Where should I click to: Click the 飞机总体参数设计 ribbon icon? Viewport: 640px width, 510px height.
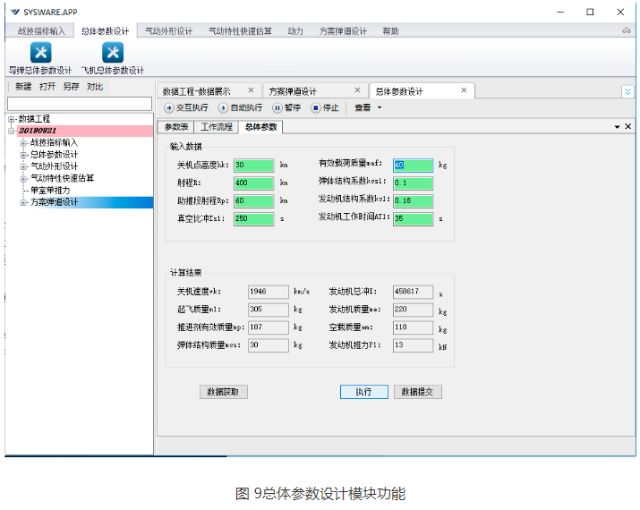point(112,53)
